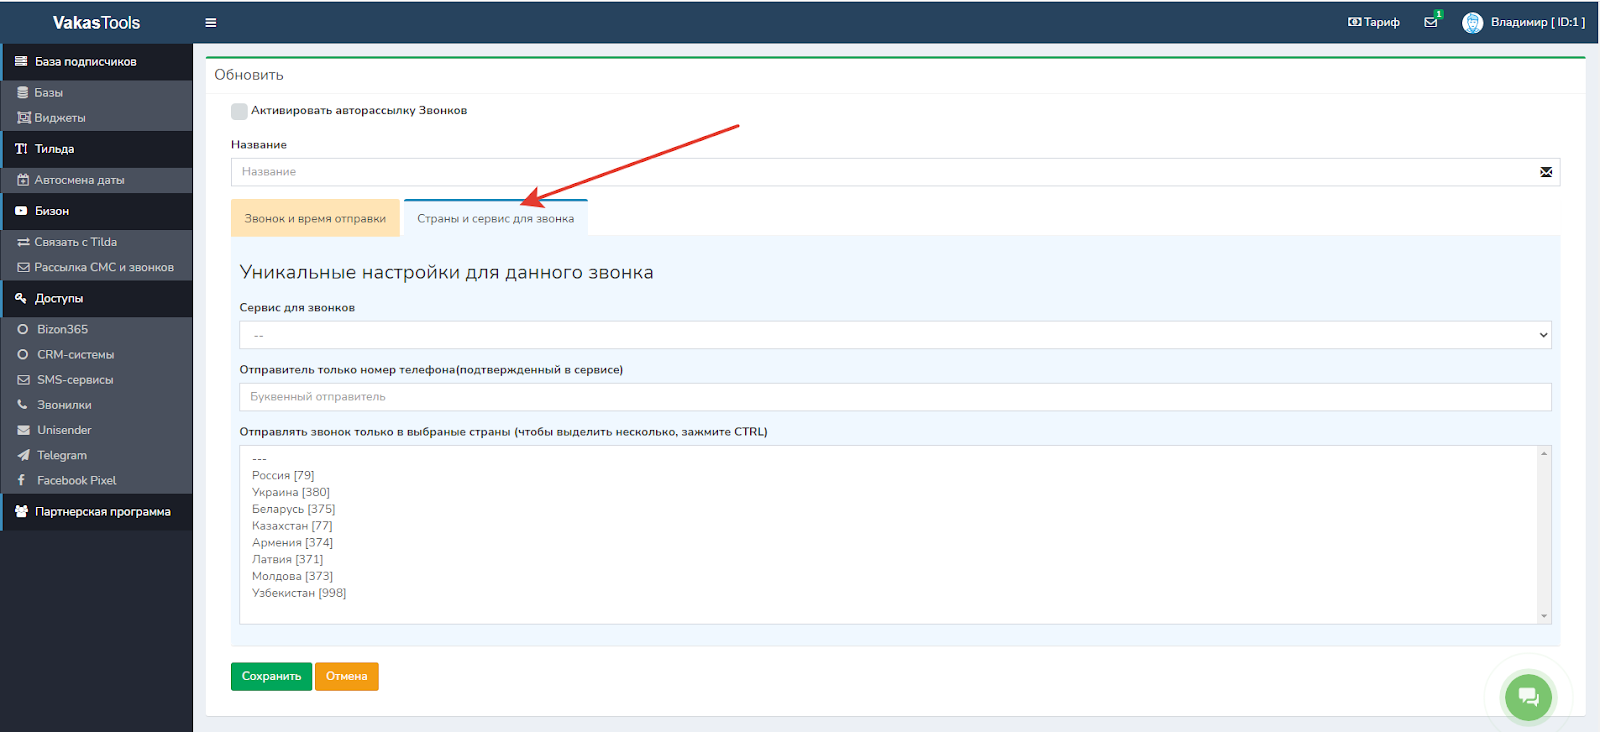The image size is (1600, 732).
Task: Click the Тариф icon in header
Action: point(1355,22)
